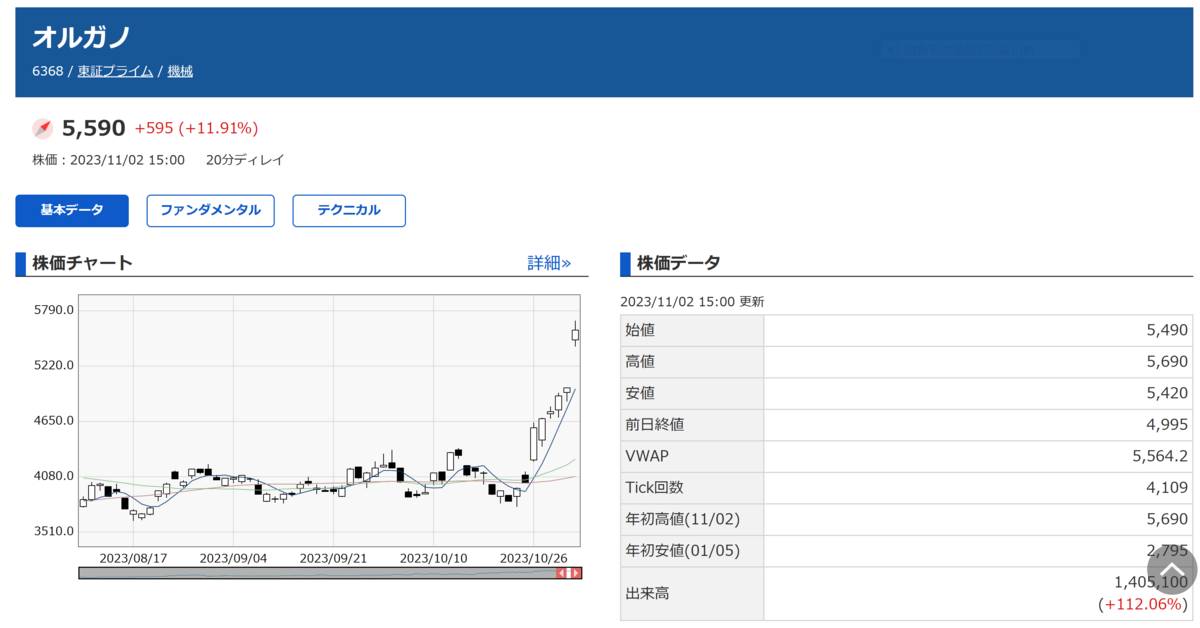Click the 2023/11/02 15:00 更新 timestamp
This screenshot has height=628, width=1200.
(692, 301)
